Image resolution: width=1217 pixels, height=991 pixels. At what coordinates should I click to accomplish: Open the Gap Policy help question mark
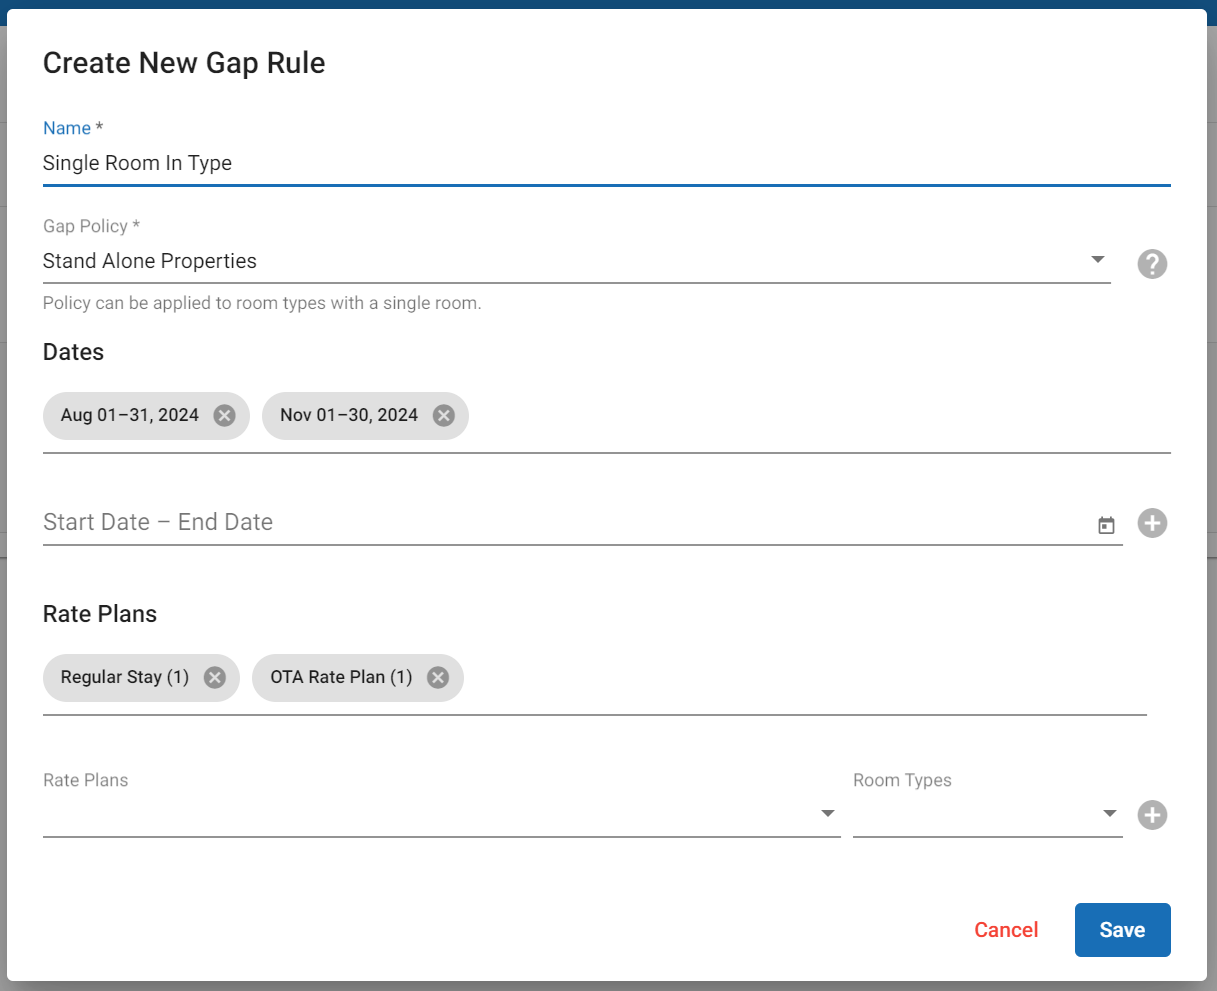pos(1152,264)
